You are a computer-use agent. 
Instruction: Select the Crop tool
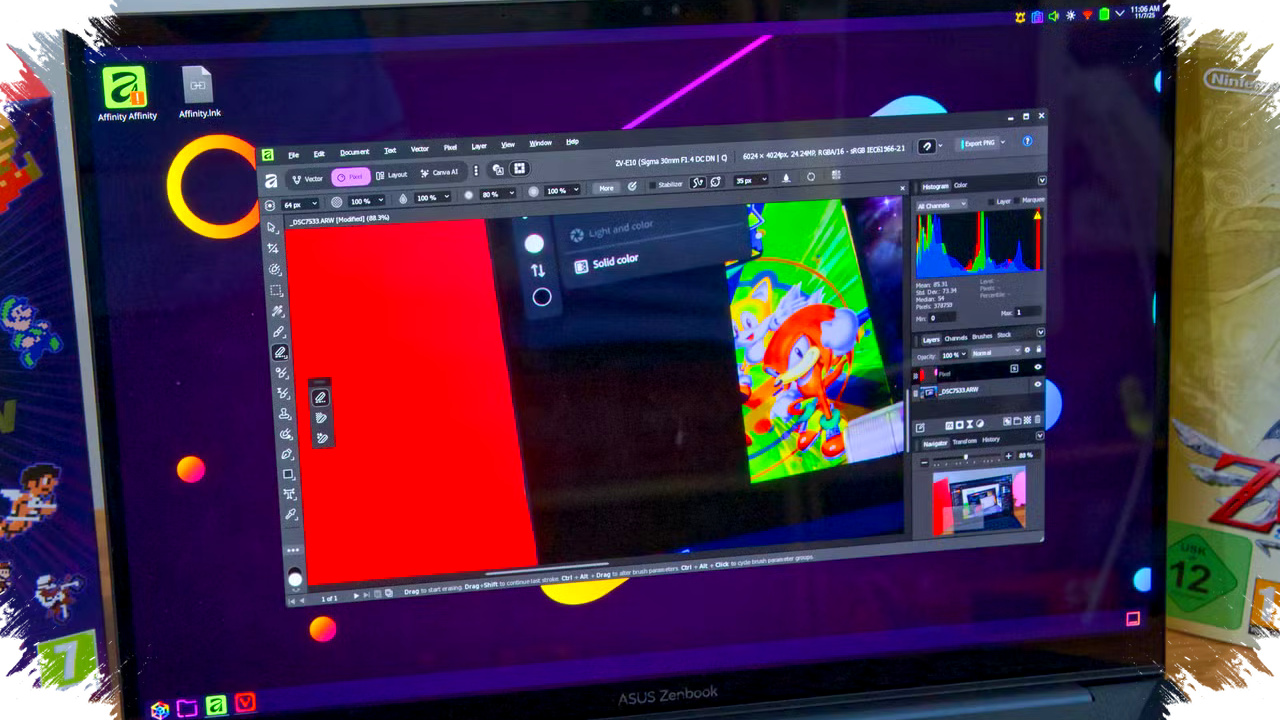click(x=273, y=249)
